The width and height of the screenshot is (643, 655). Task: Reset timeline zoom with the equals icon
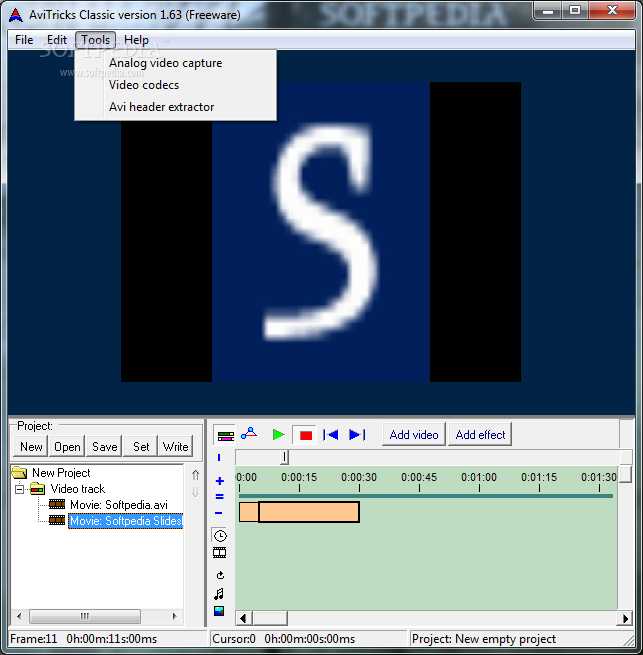coord(220,497)
